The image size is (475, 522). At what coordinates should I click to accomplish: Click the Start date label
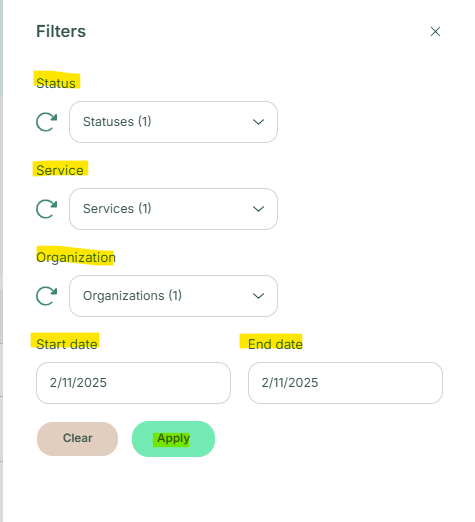pos(67,344)
